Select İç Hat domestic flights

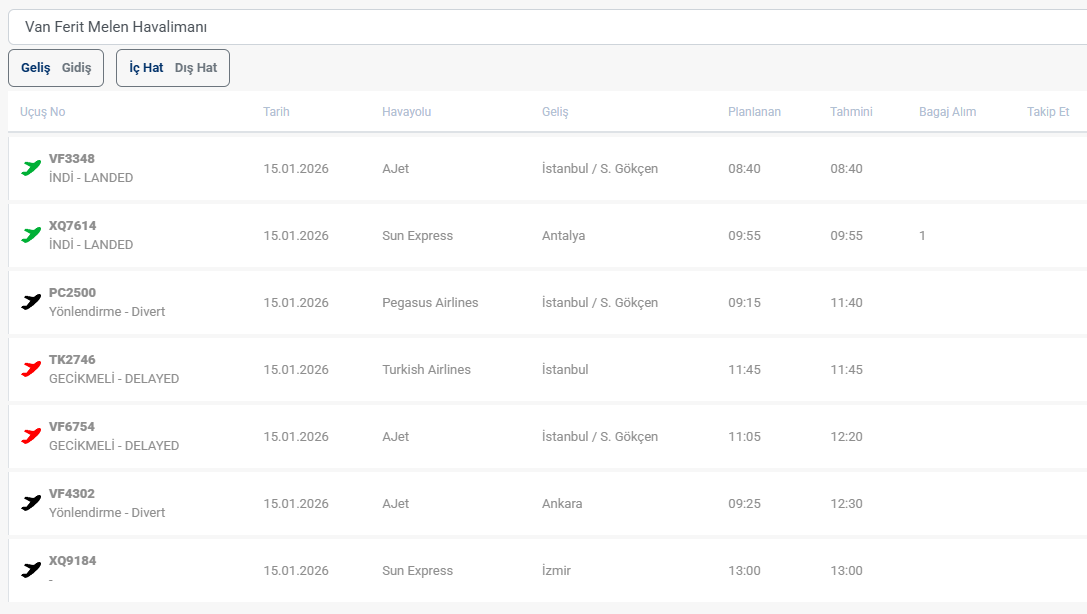point(146,68)
